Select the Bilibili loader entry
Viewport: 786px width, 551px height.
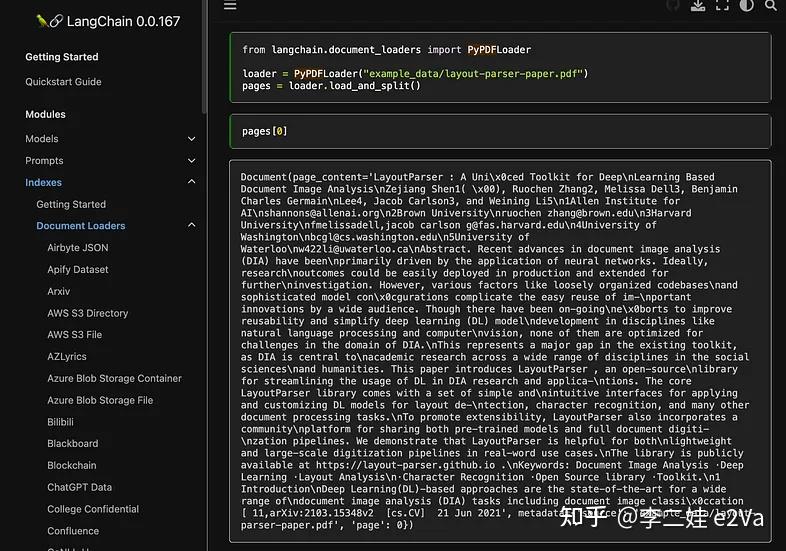60,422
